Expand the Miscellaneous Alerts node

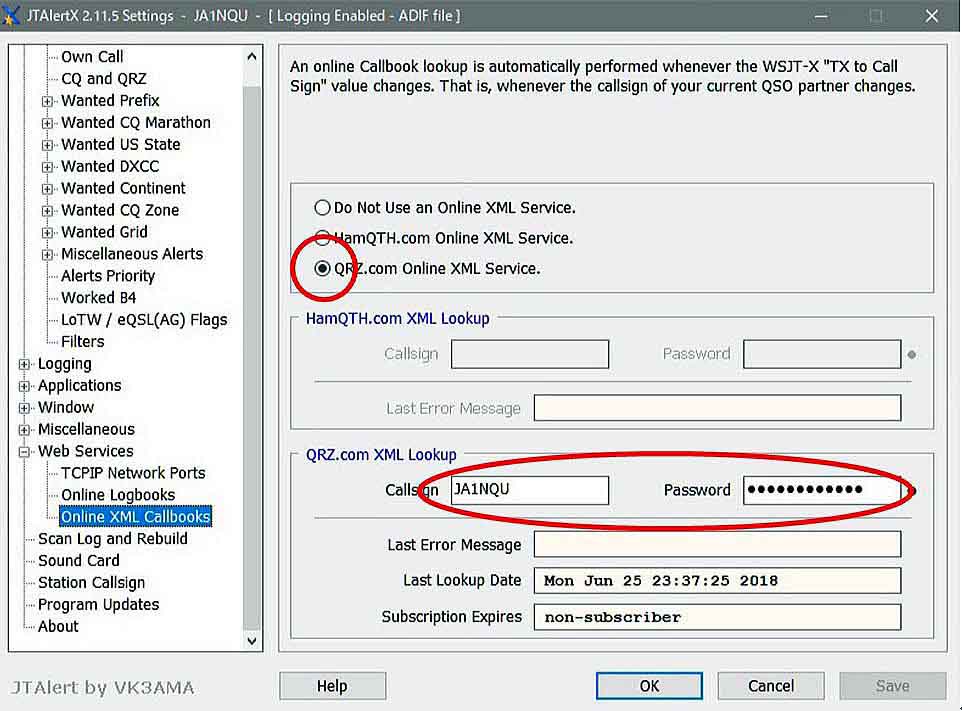[x=47, y=255]
